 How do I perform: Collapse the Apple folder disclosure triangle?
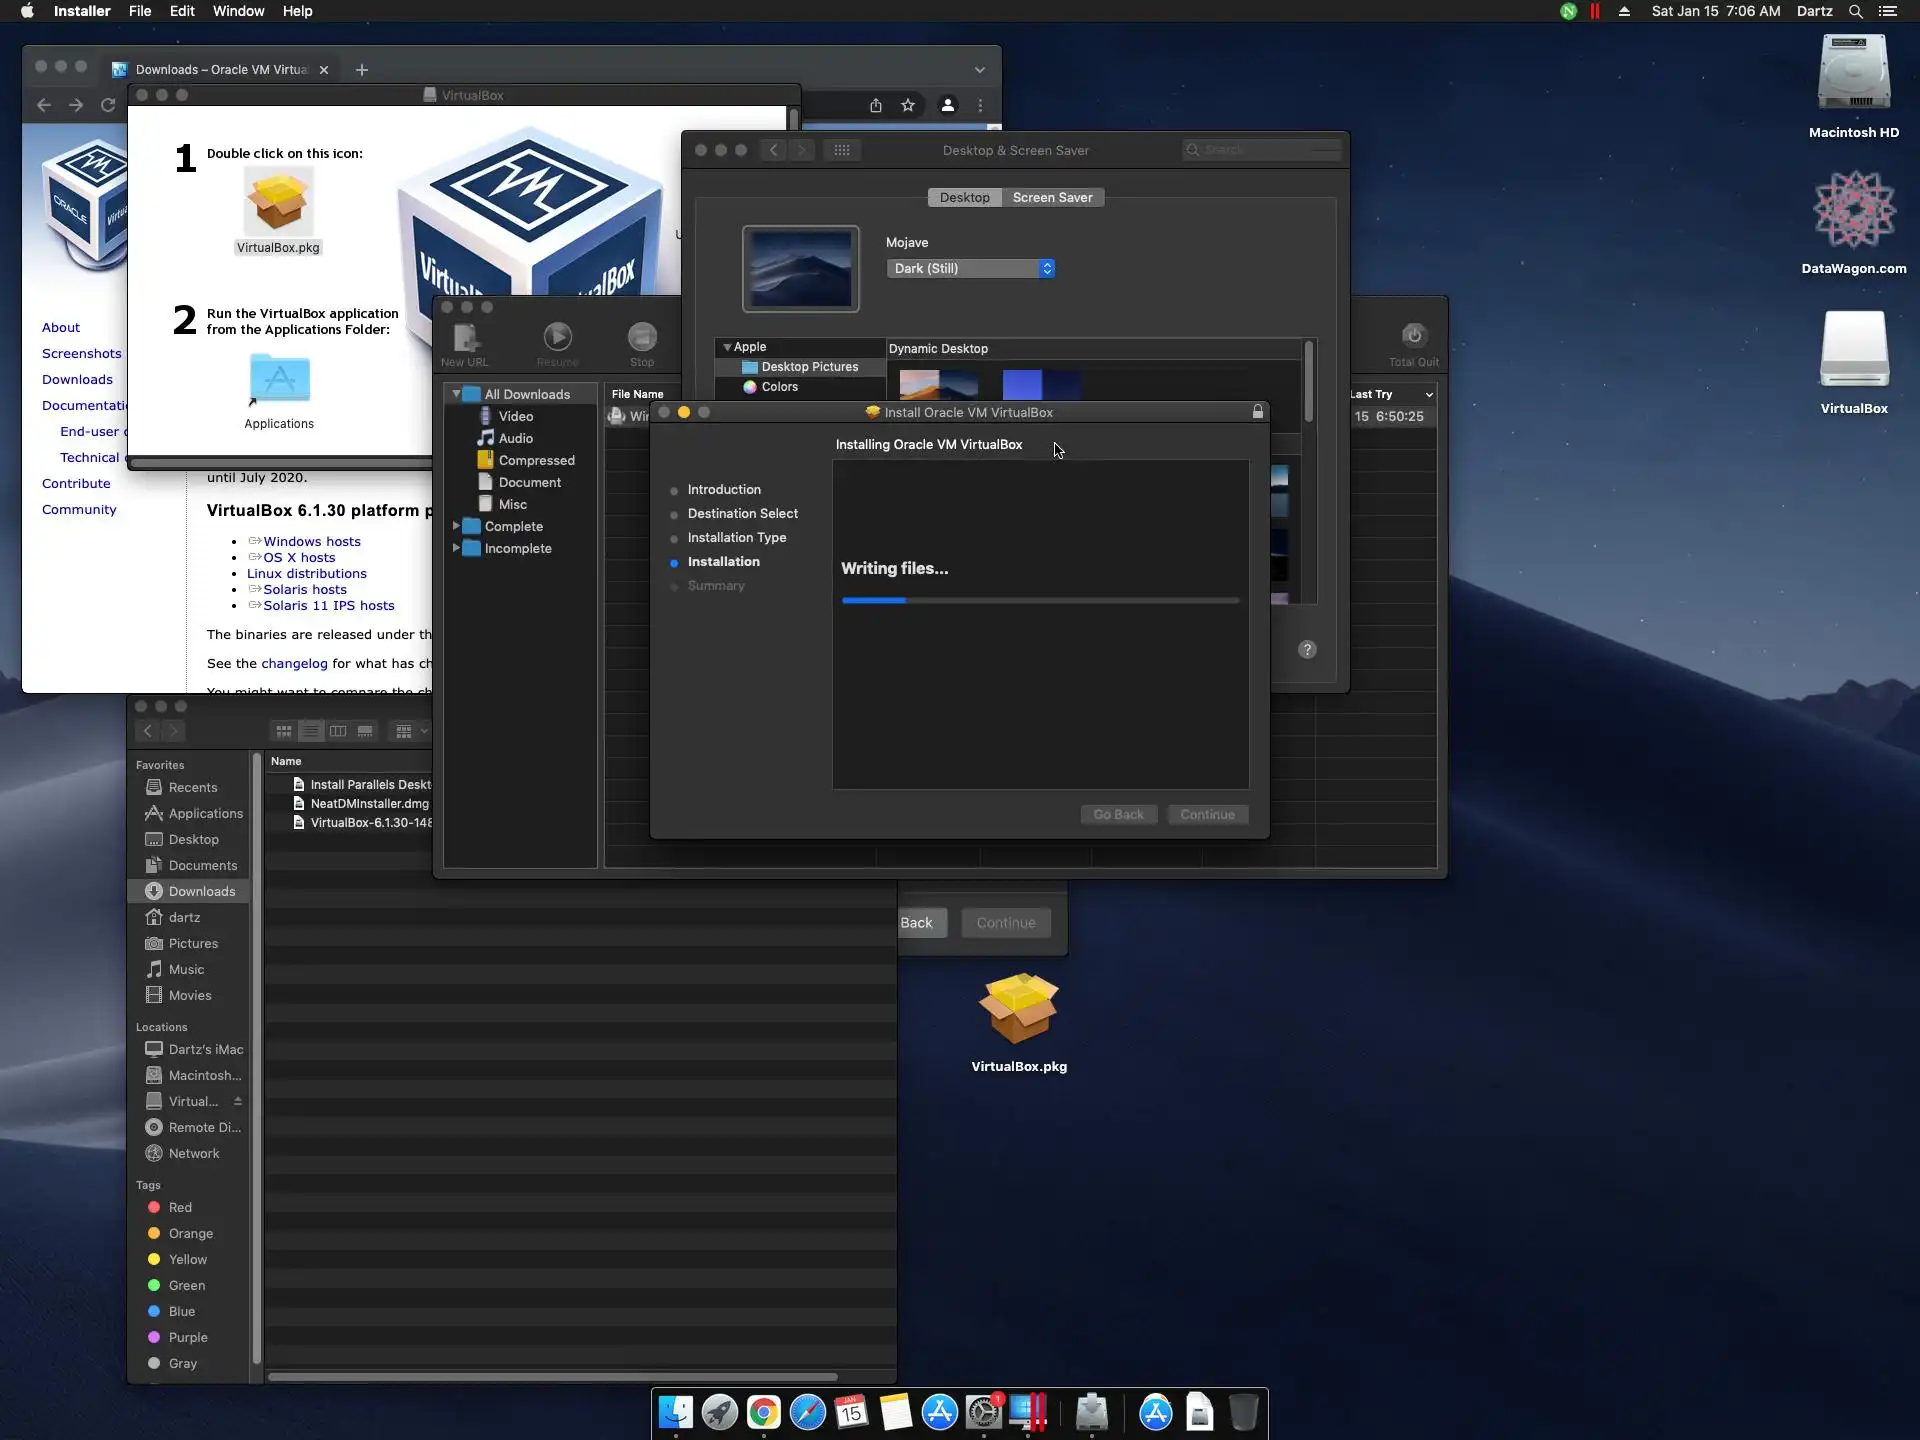[x=727, y=347]
